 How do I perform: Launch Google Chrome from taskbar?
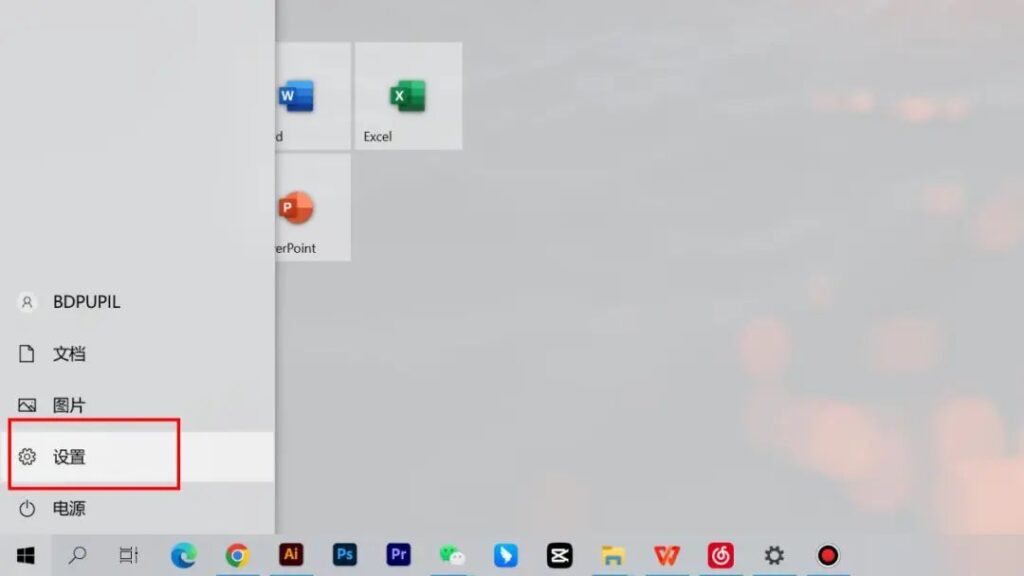237,556
